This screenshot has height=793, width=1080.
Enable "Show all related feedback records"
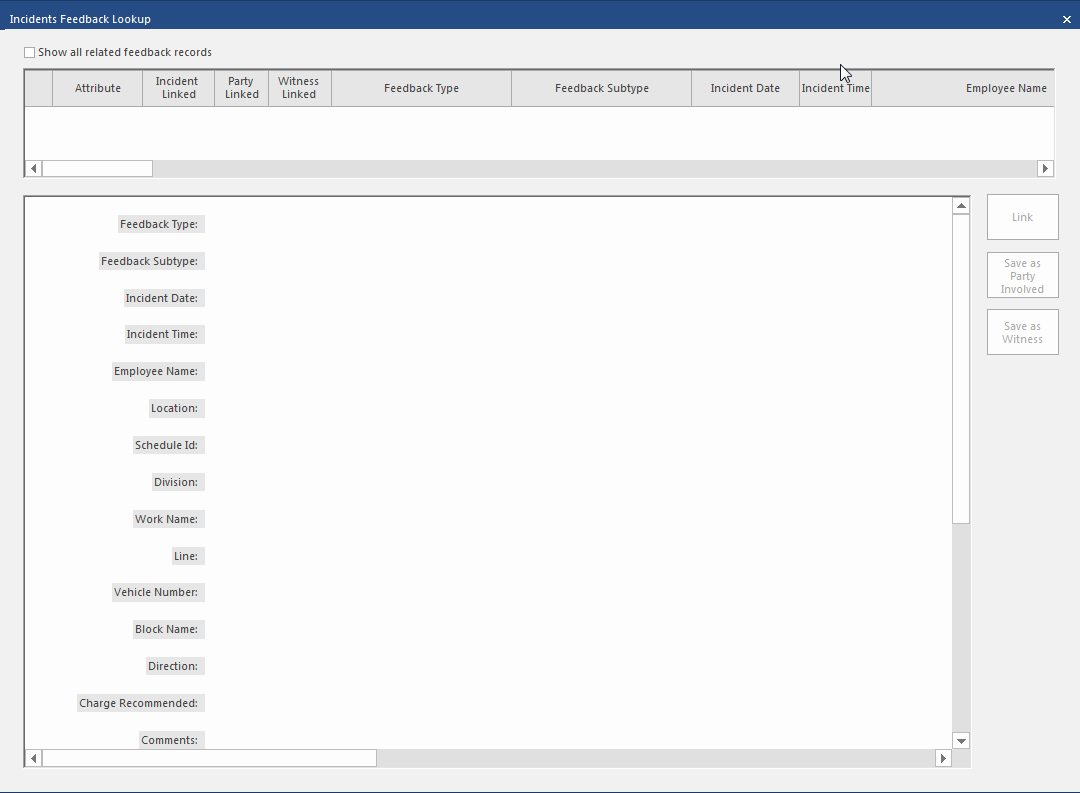point(29,52)
